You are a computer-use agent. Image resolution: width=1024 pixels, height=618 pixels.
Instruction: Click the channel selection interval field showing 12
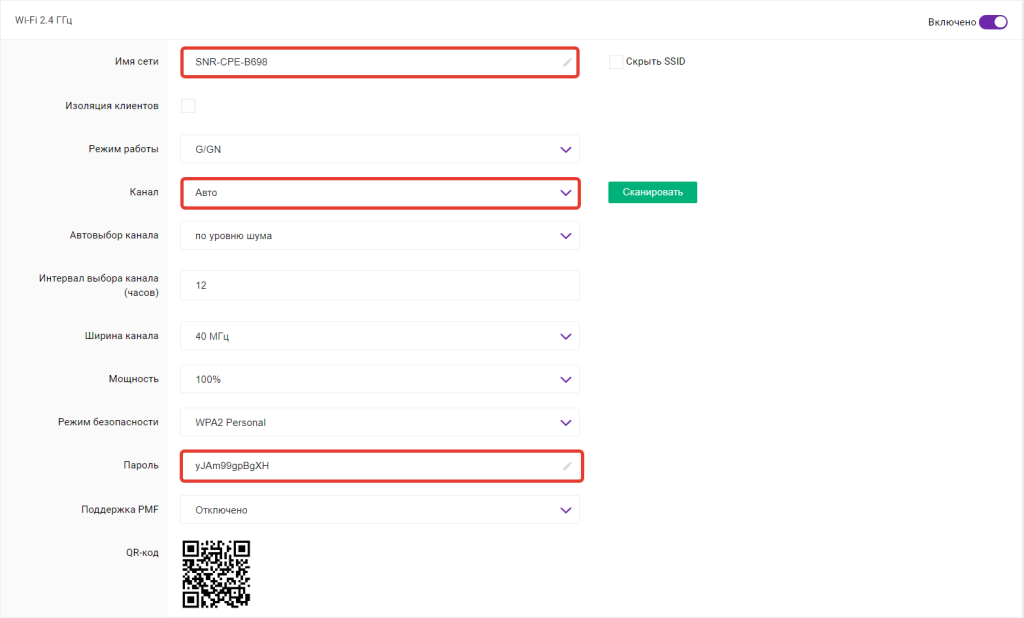379,285
